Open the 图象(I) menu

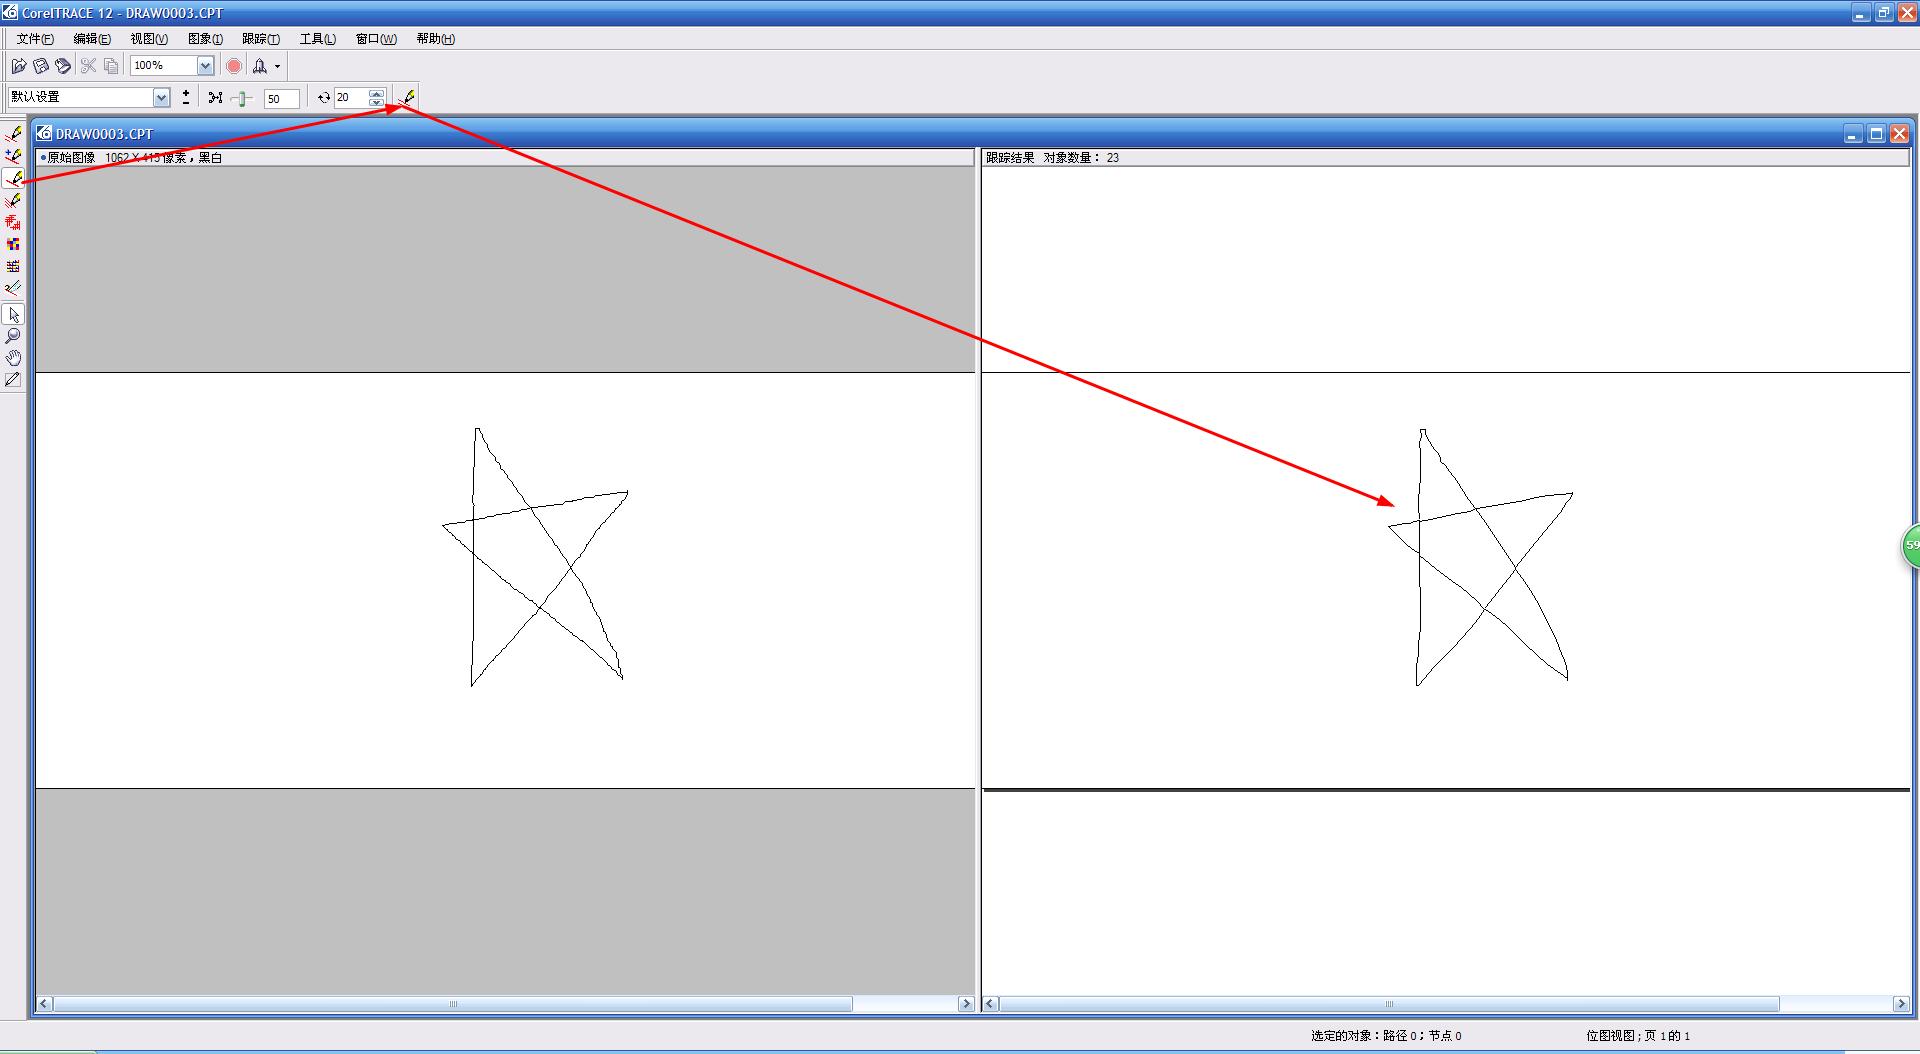pyautogui.click(x=205, y=39)
